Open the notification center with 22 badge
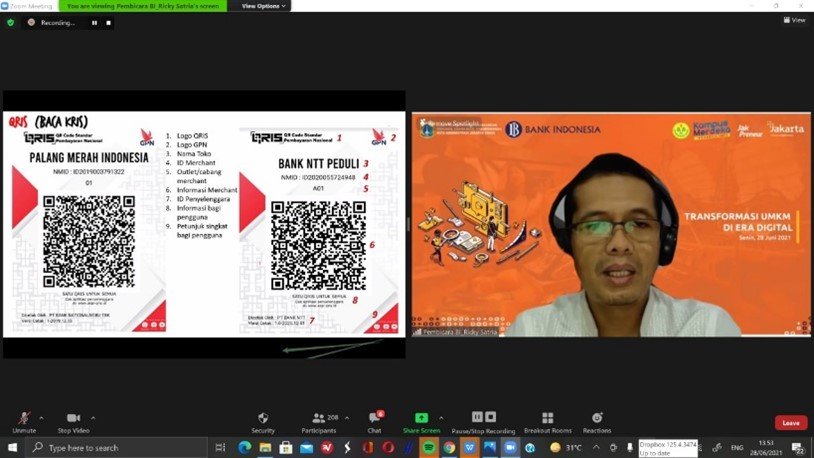814x458 pixels. [798, 448]
